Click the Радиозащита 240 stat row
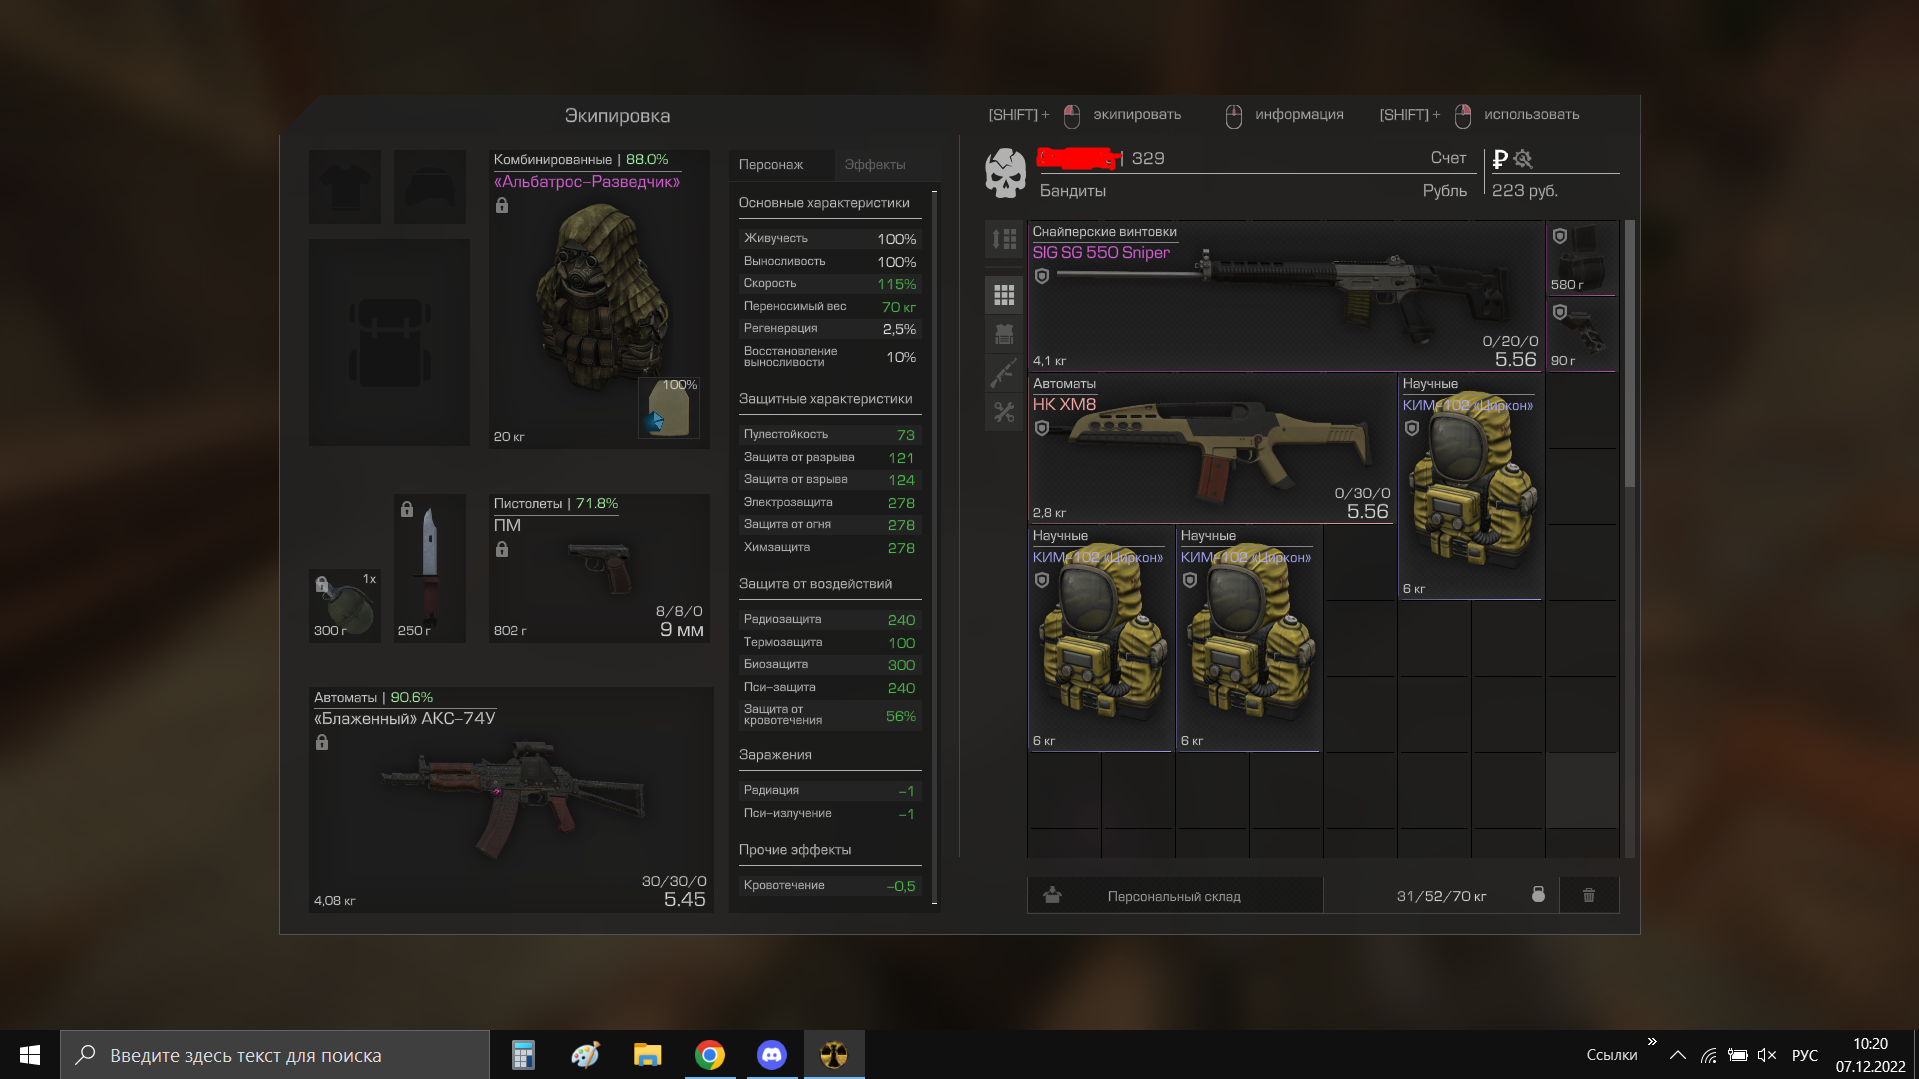The height and width of the screenshot is (1079, 1919). (829, 619)
